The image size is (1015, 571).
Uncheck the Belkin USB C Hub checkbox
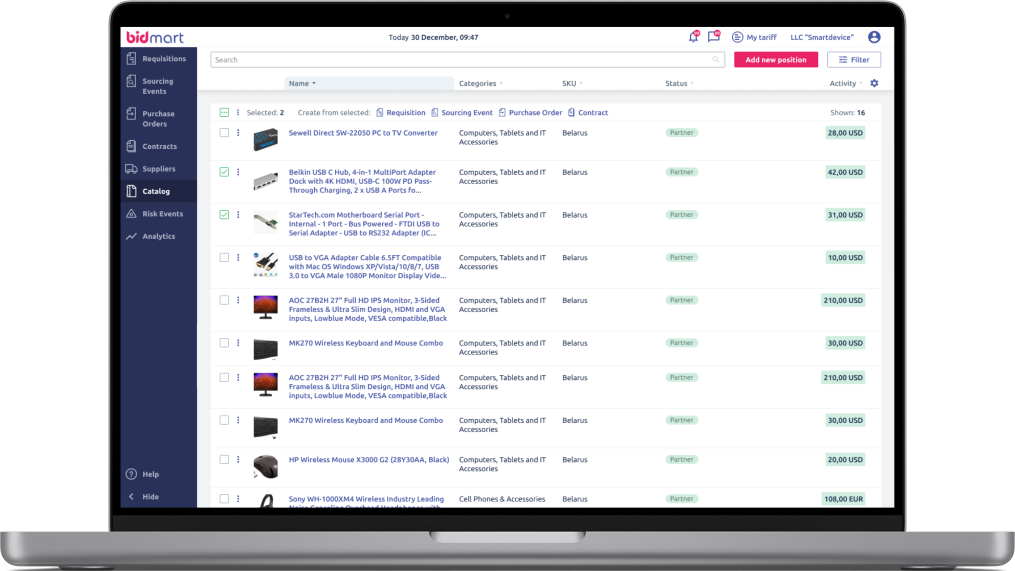pyautogui.click(x=224, y=172)
